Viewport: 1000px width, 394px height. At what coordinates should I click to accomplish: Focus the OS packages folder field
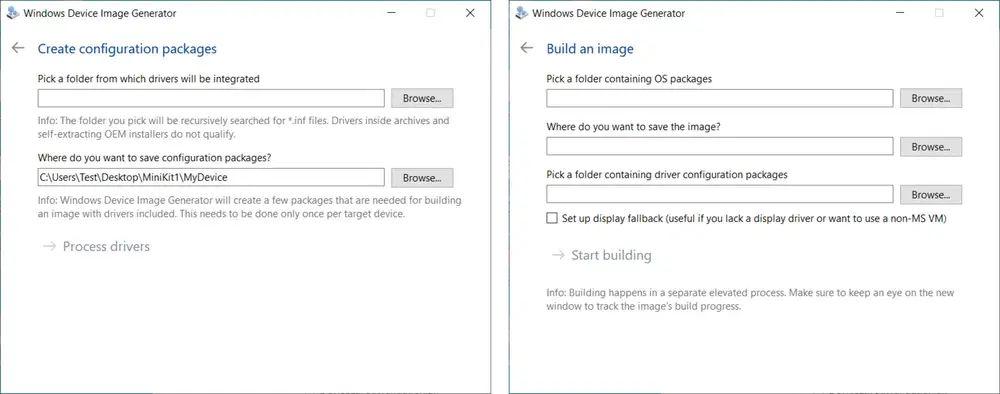719,98
